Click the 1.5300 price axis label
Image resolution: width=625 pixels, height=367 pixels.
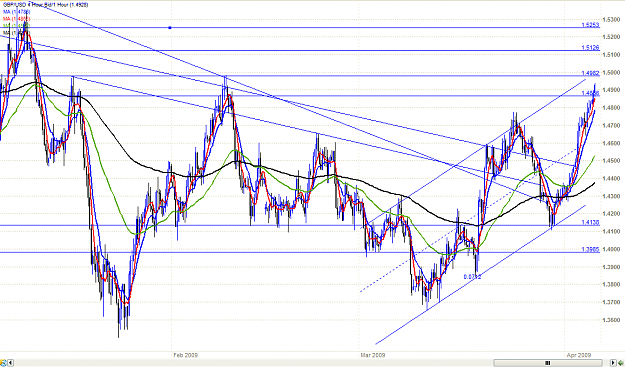pos(611,19)
